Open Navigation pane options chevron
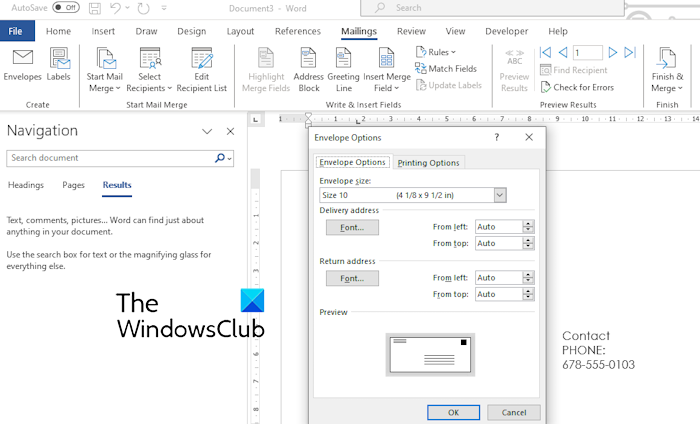 (207, 131)
